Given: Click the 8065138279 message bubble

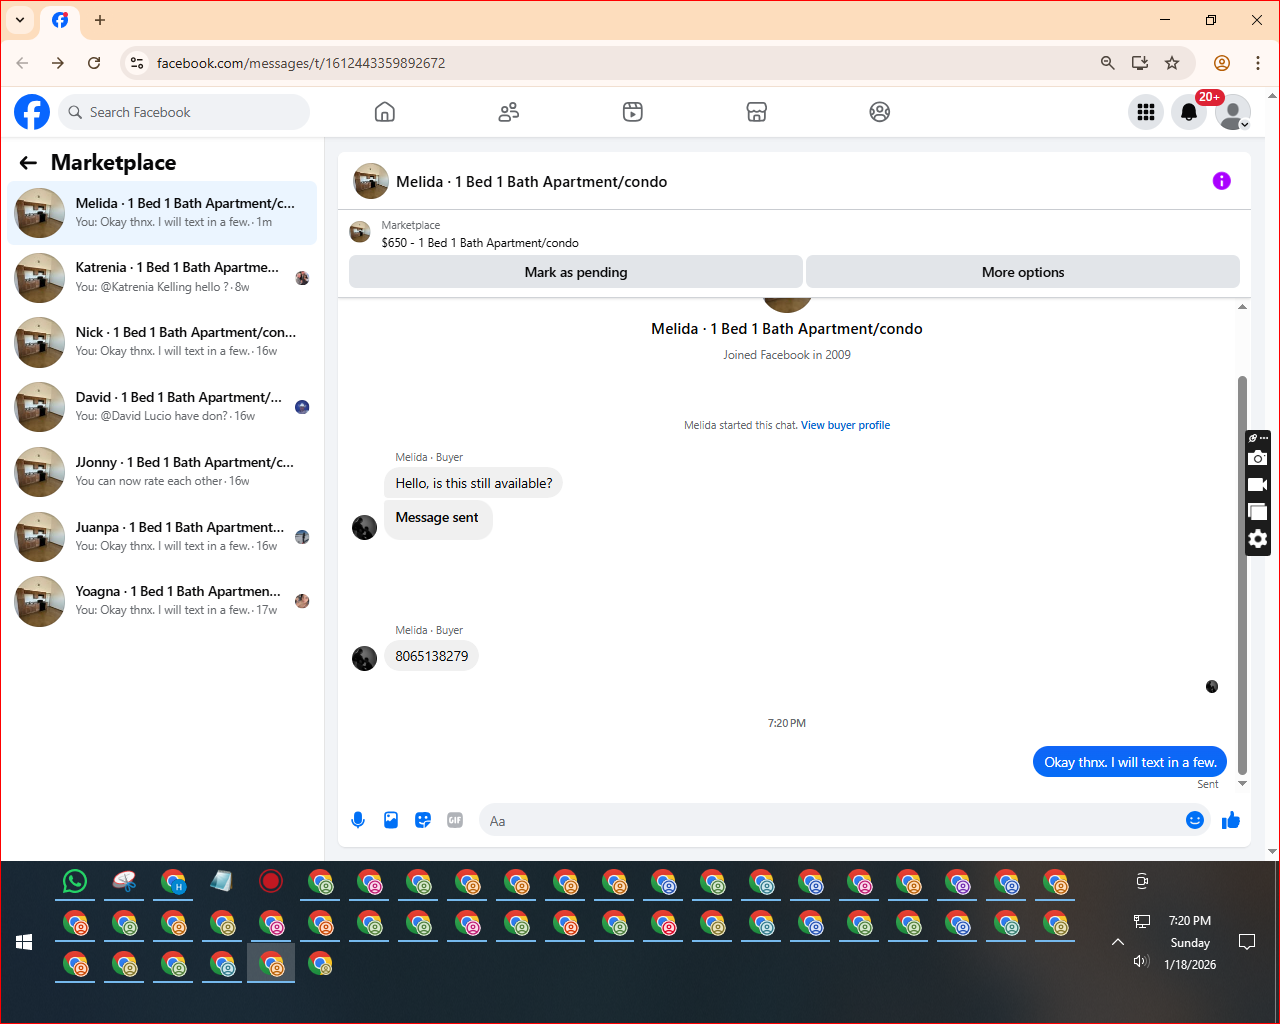Looking at the screenshot, I should (x=432, y=656).
